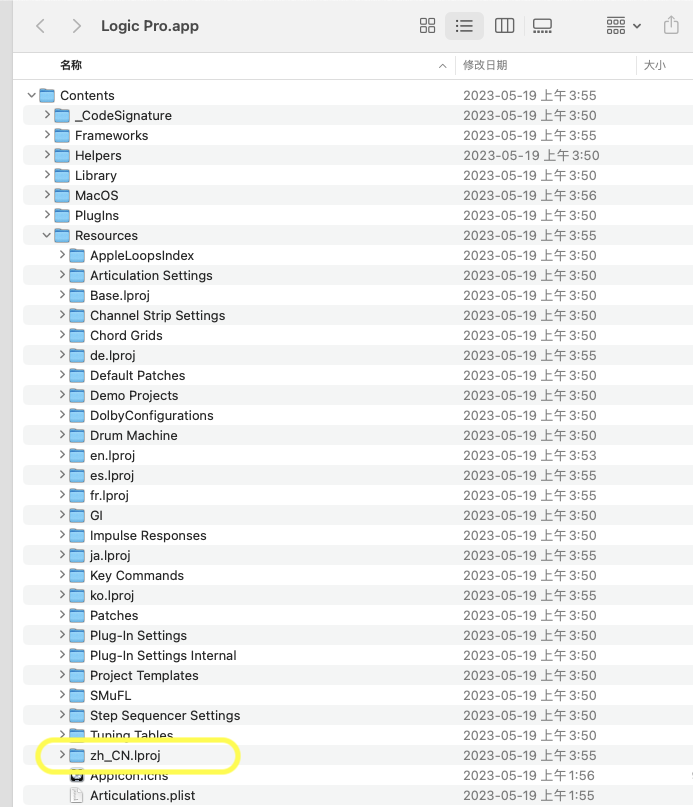
Task: Select the Drum Machine folder icon
Action: tap(77, 435)
